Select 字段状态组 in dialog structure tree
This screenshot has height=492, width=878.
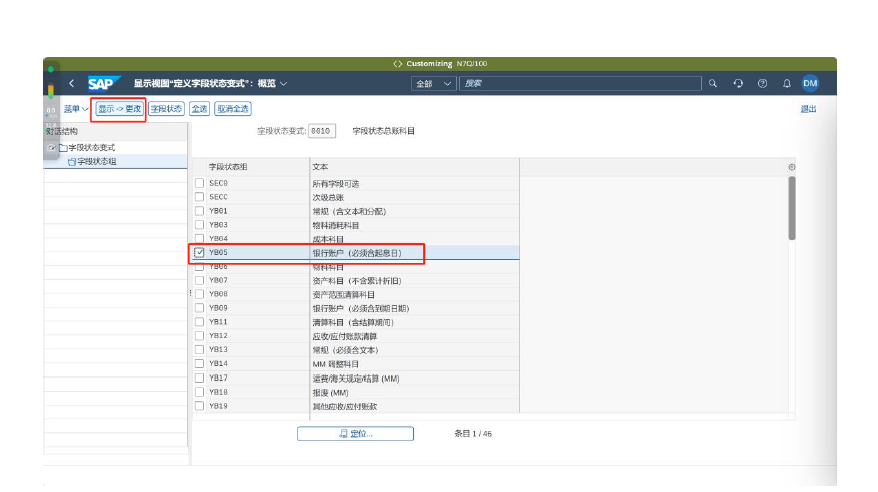tap(96, 161)
